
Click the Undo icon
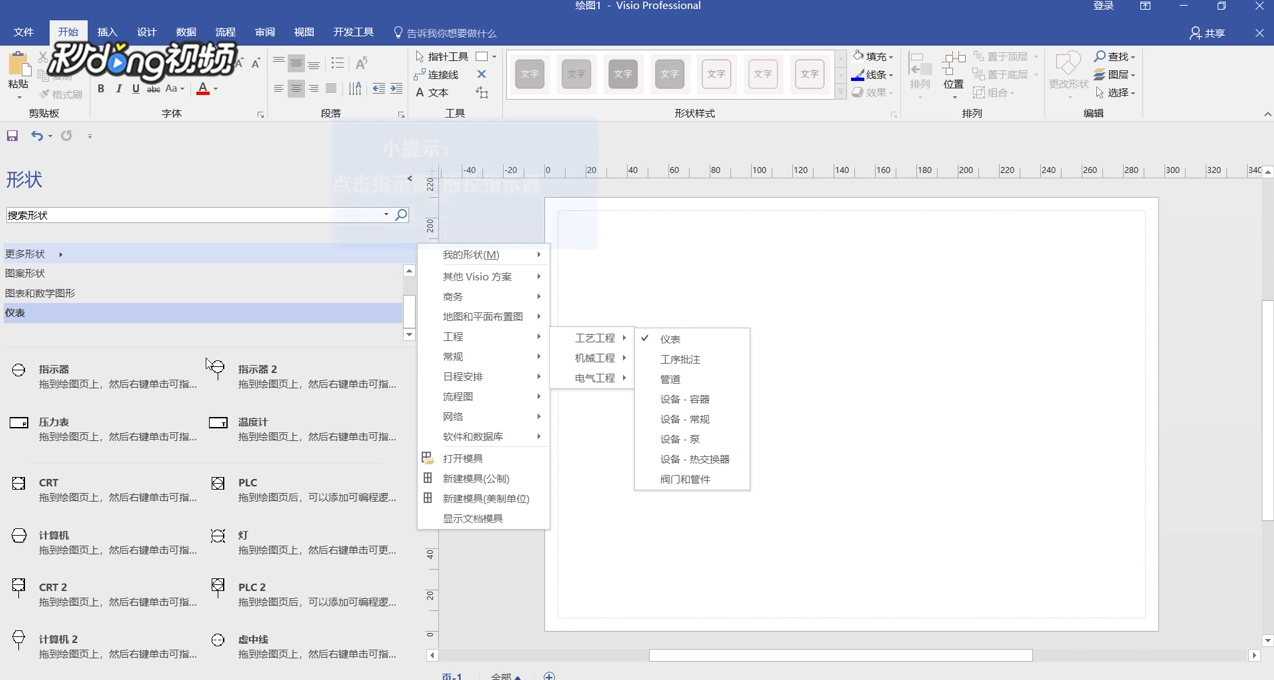point(37,136)
